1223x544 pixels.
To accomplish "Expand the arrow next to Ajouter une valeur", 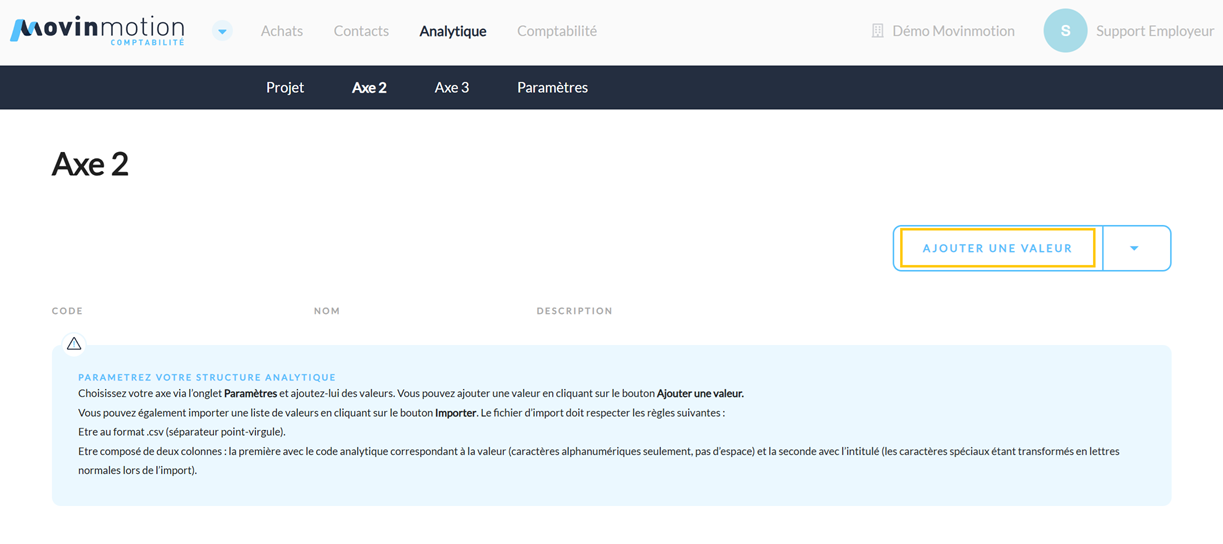I will (x=1134, y=248).
